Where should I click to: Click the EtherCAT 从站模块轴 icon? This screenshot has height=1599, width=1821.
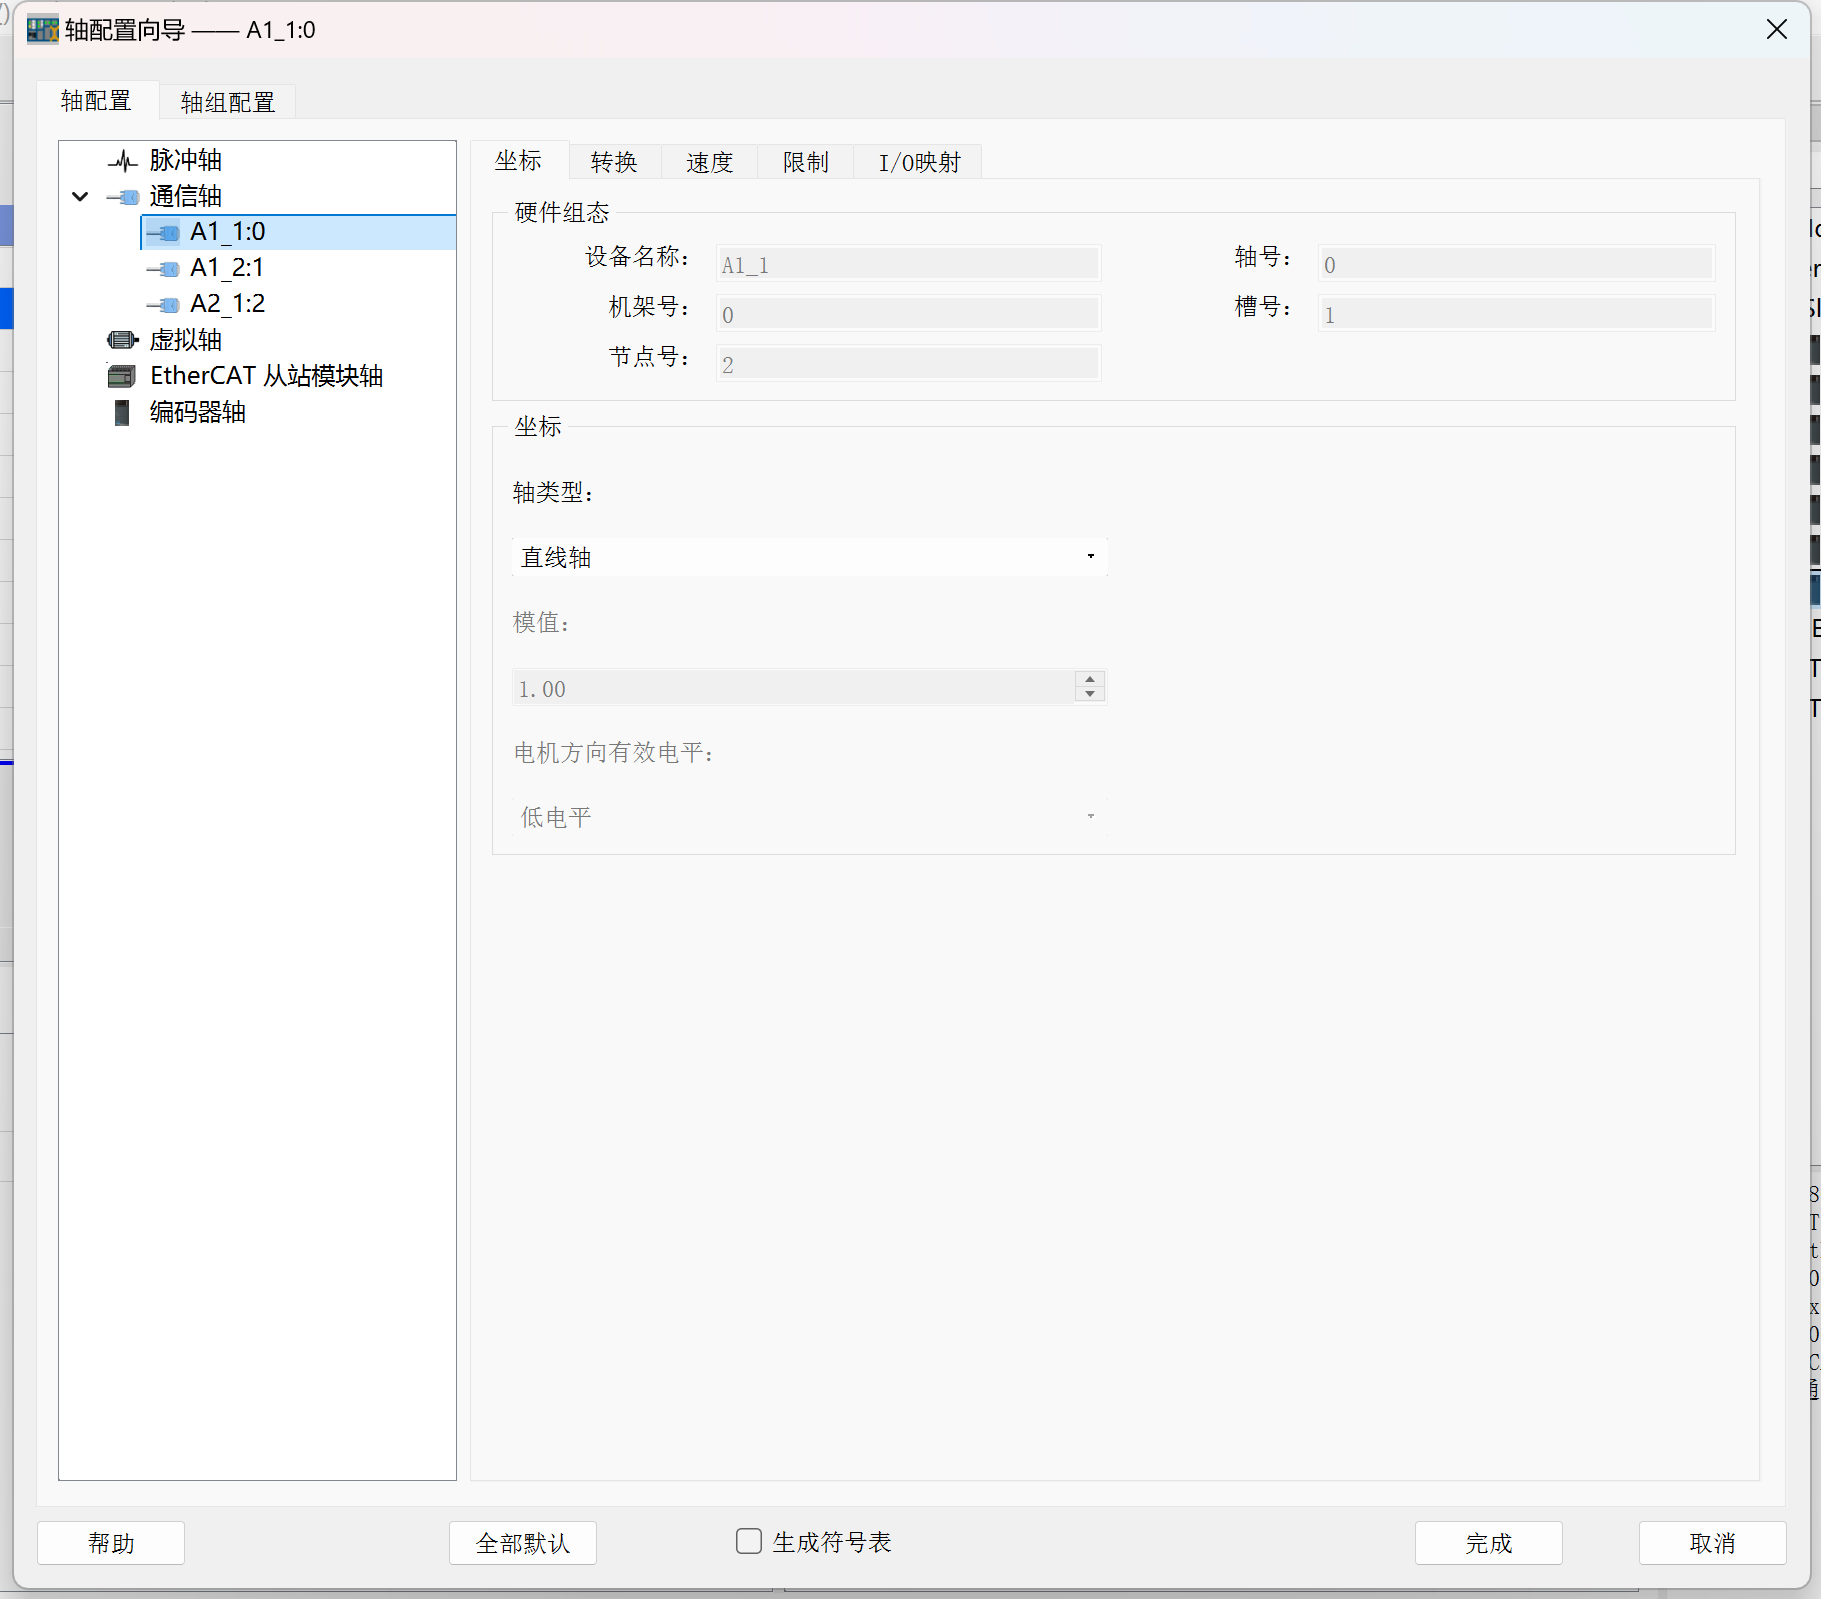(x=122, y=376)
